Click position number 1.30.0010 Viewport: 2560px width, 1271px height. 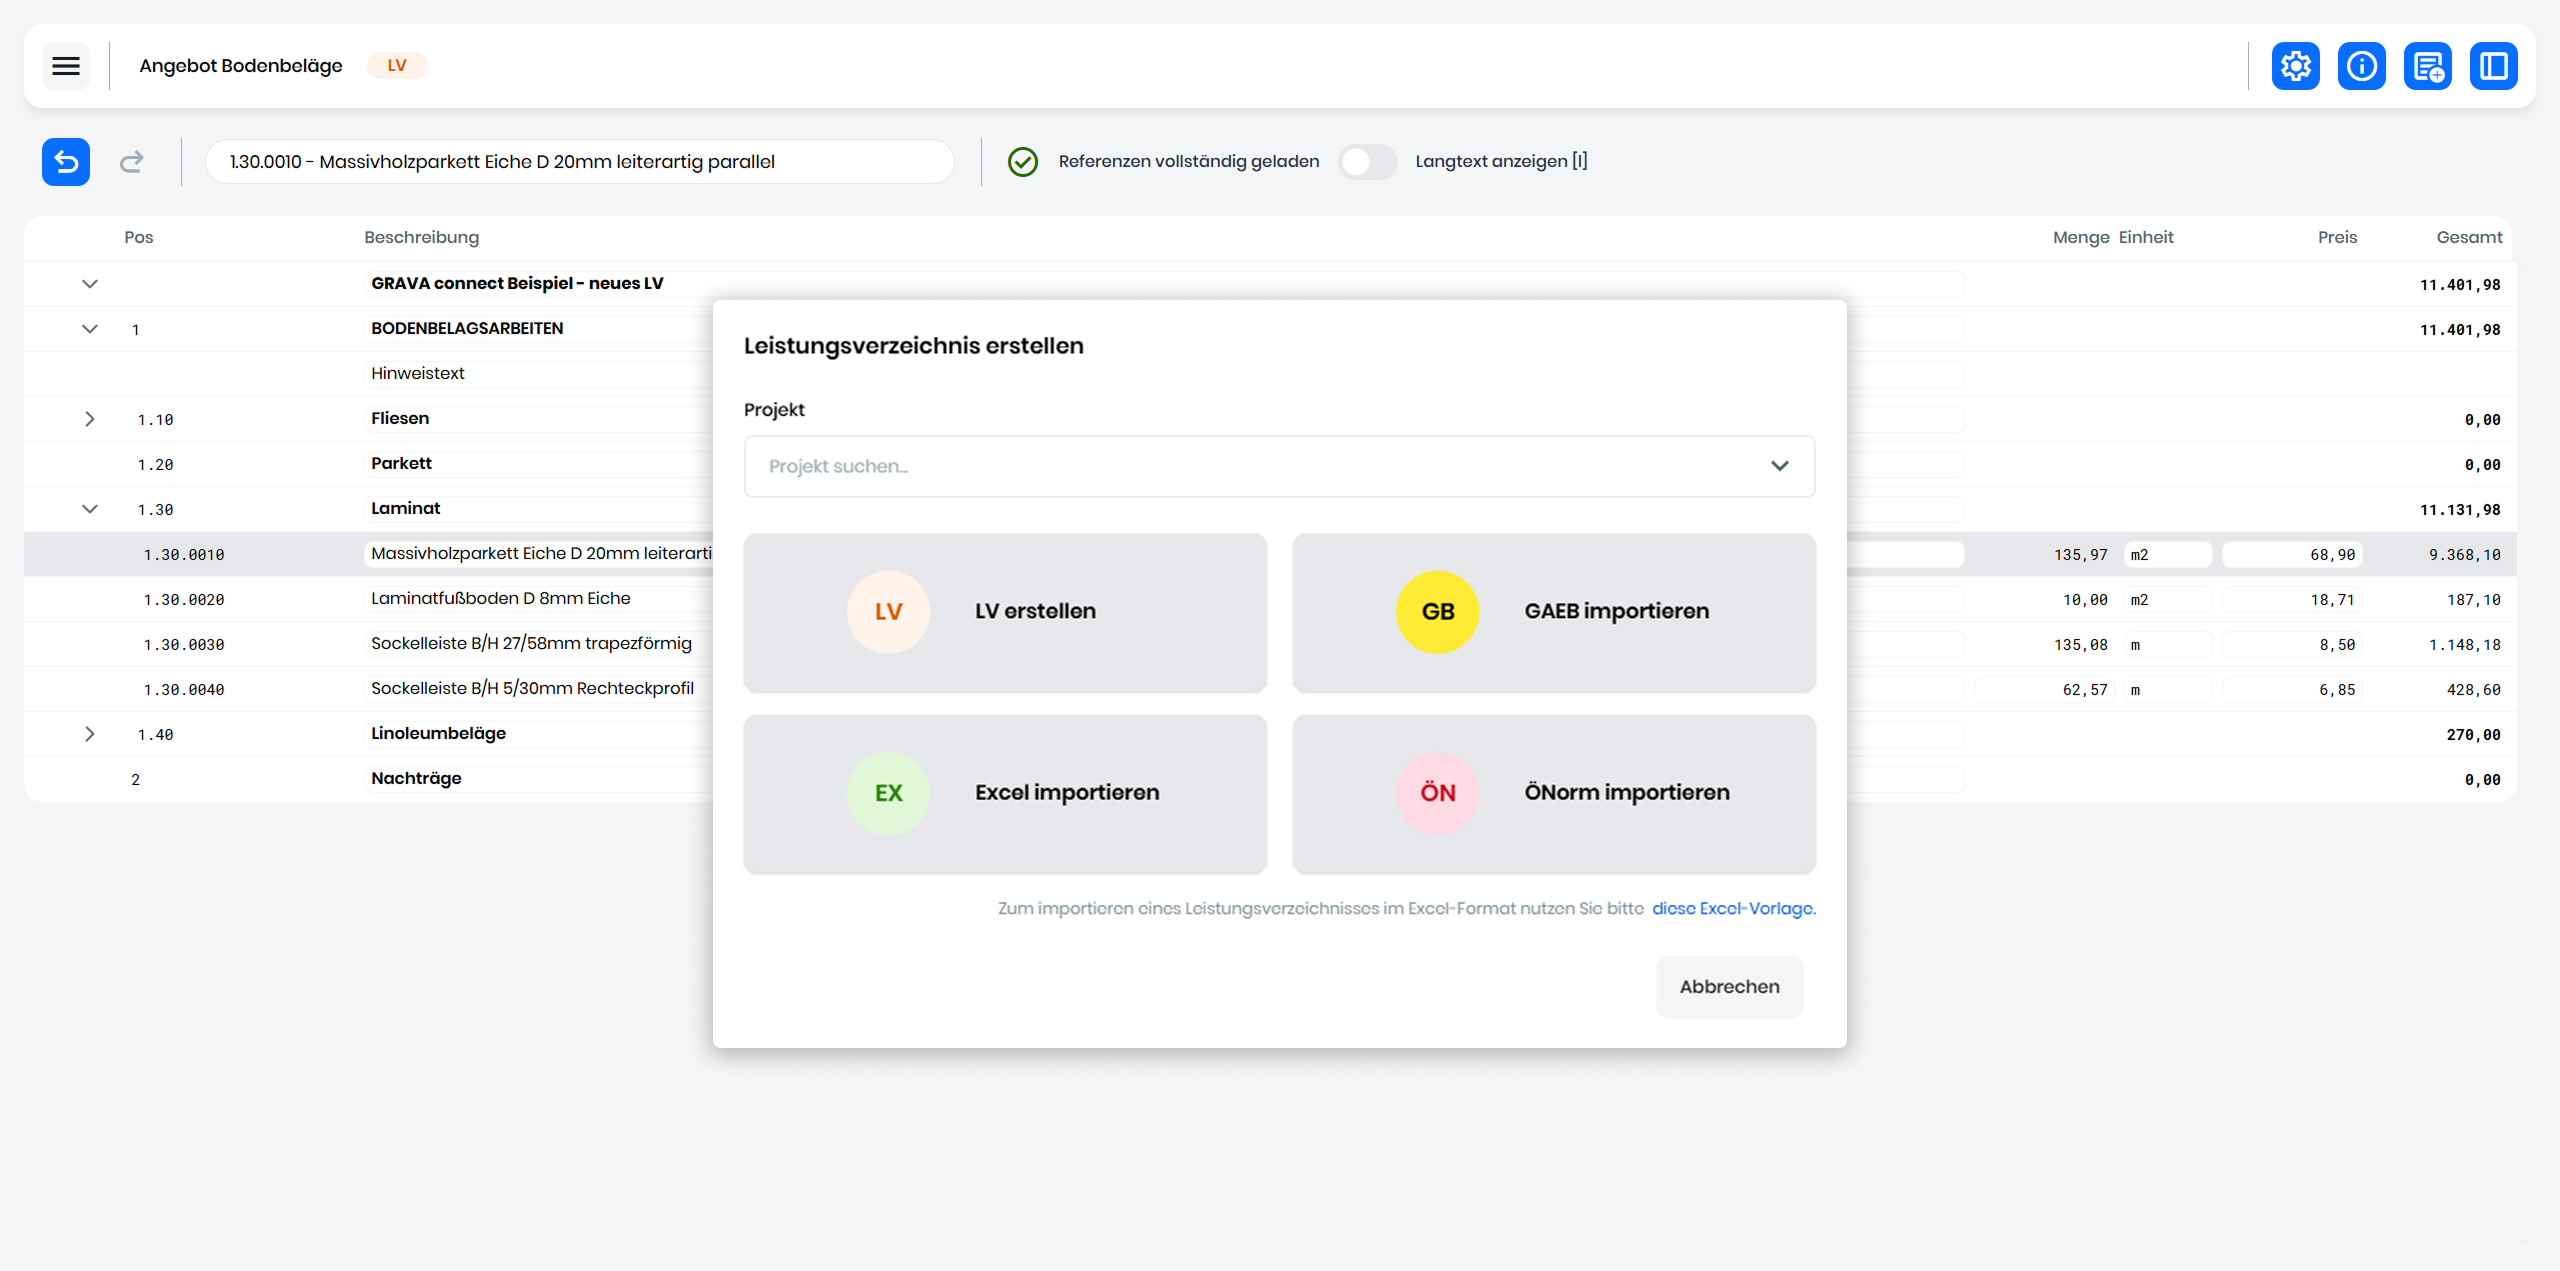tap(184, 554)
